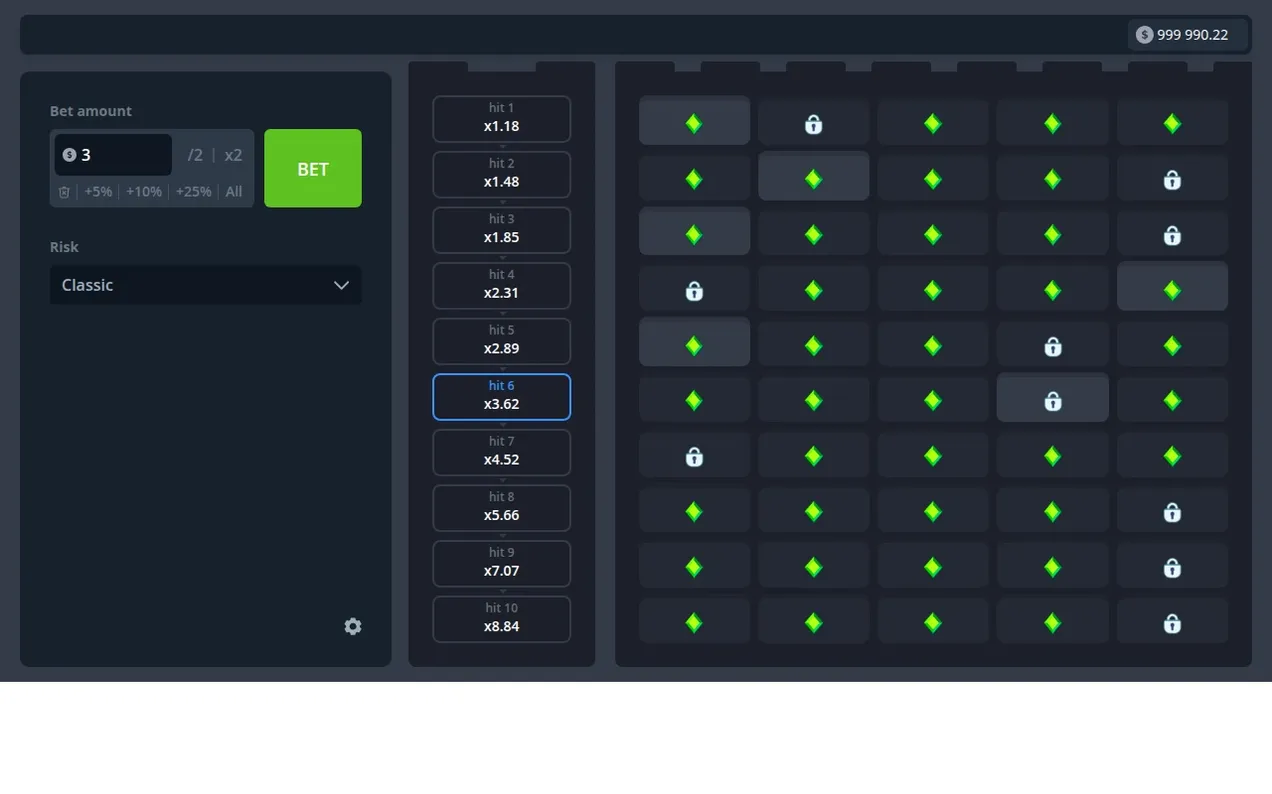
Task: Pick the highlighted diamond in row two
Action: point(813,178)
